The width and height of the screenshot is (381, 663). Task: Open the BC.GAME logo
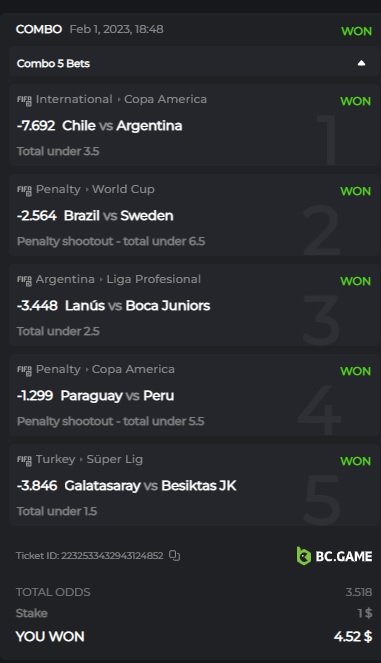334,556
